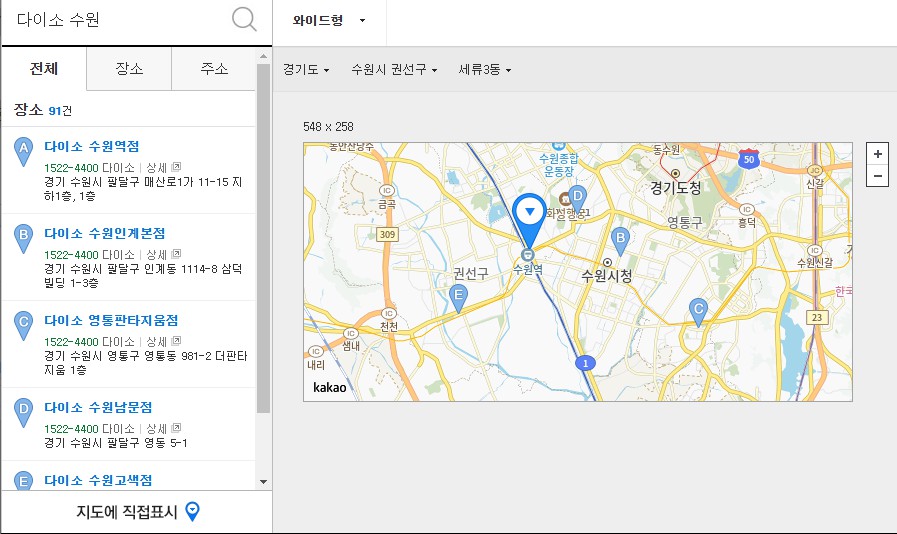Click map marker B near 수원시청

pyautogui.click(x=620, y=241)
